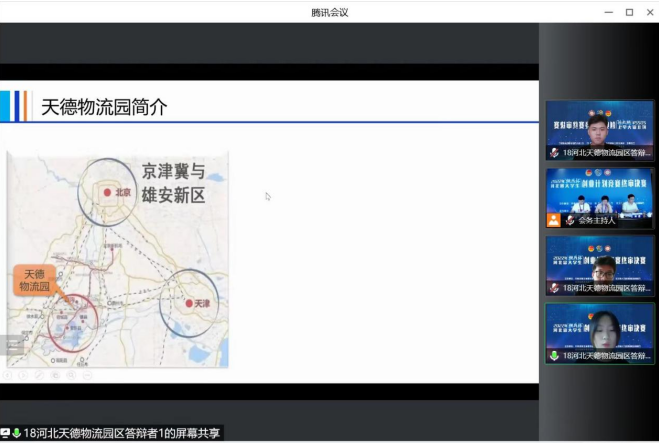Toggle green mic on the green-bordered speaker tile
The height and width of the screenshot is (443, 659).
tap(554, 355)
